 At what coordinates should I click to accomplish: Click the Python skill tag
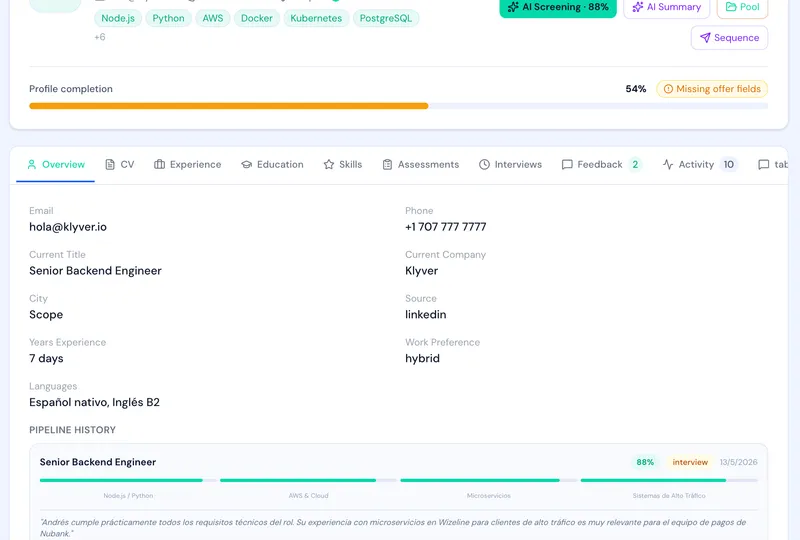tap(168, 18)
